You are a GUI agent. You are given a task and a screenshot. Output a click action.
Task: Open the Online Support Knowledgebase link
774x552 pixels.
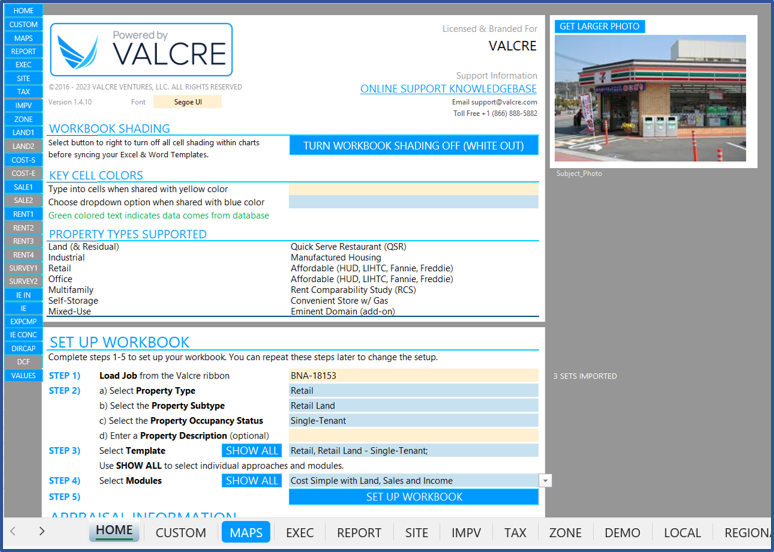coord(448,89)
